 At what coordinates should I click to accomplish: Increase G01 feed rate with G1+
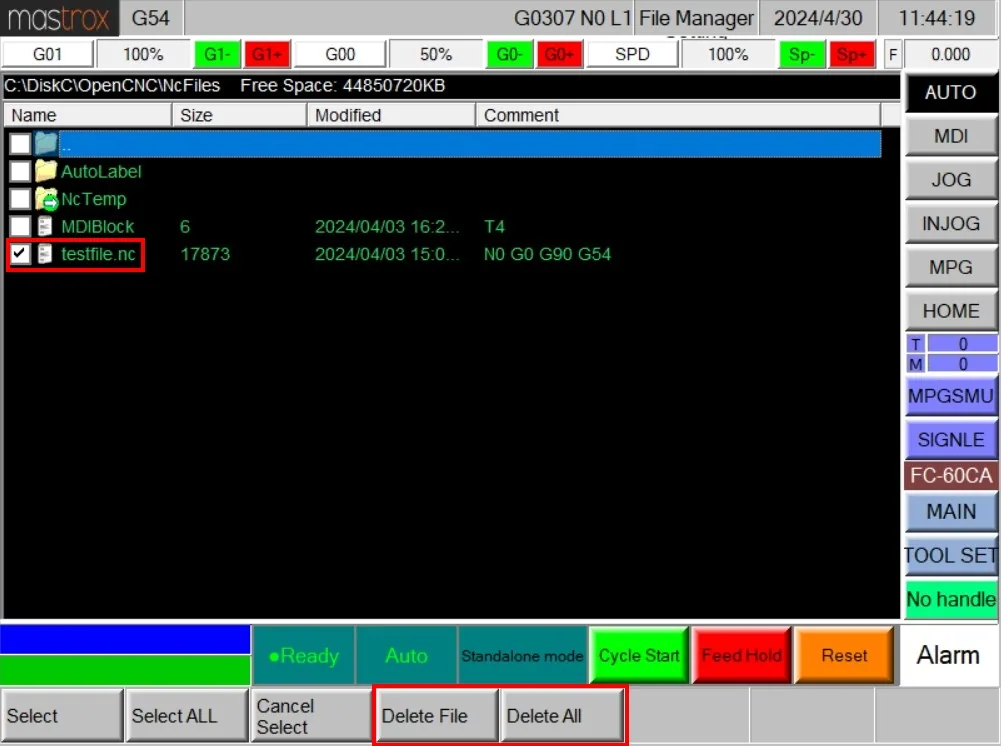[x=267, y=54]
